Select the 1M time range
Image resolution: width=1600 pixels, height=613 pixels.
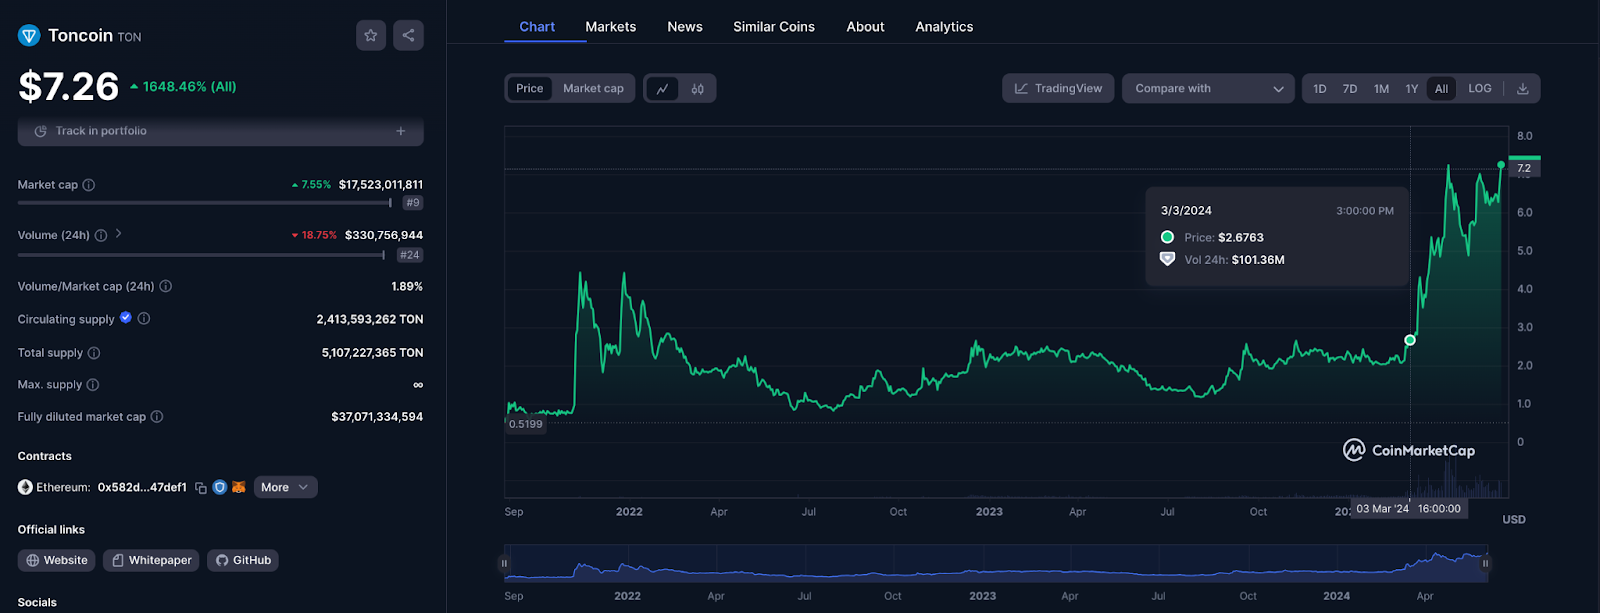(1381, 89)
